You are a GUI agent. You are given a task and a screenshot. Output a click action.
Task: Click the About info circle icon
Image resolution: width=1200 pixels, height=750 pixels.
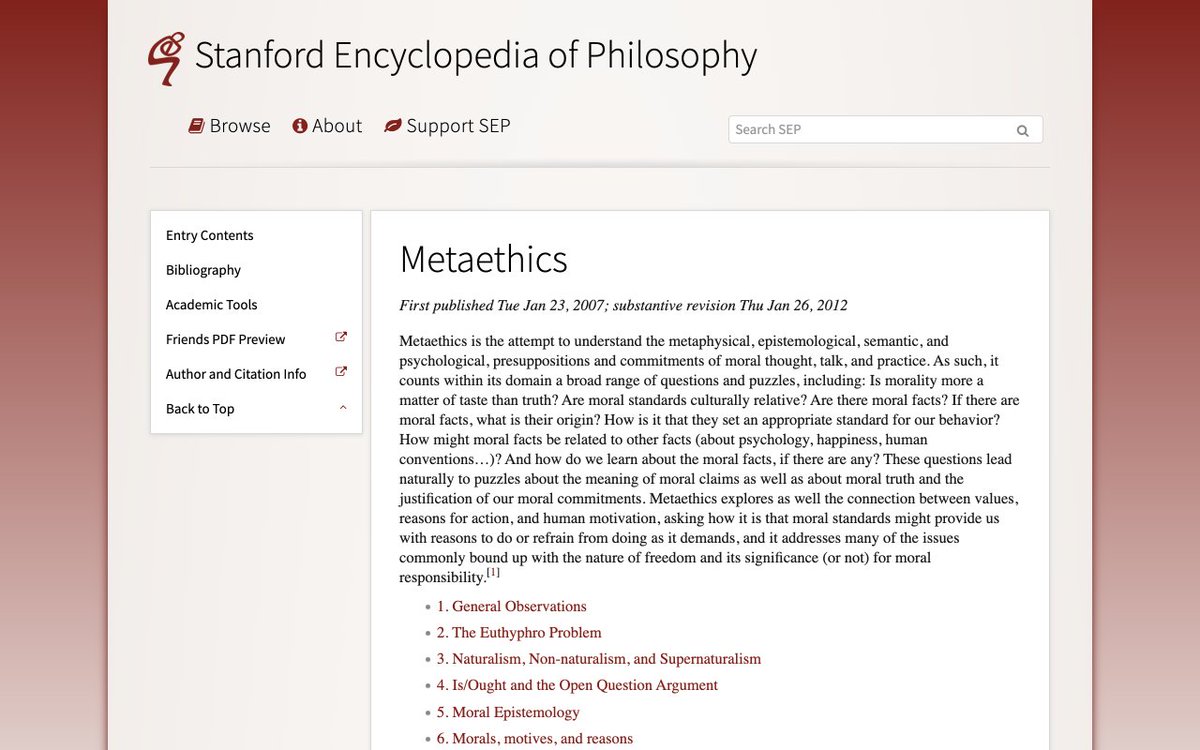[300, 126]
